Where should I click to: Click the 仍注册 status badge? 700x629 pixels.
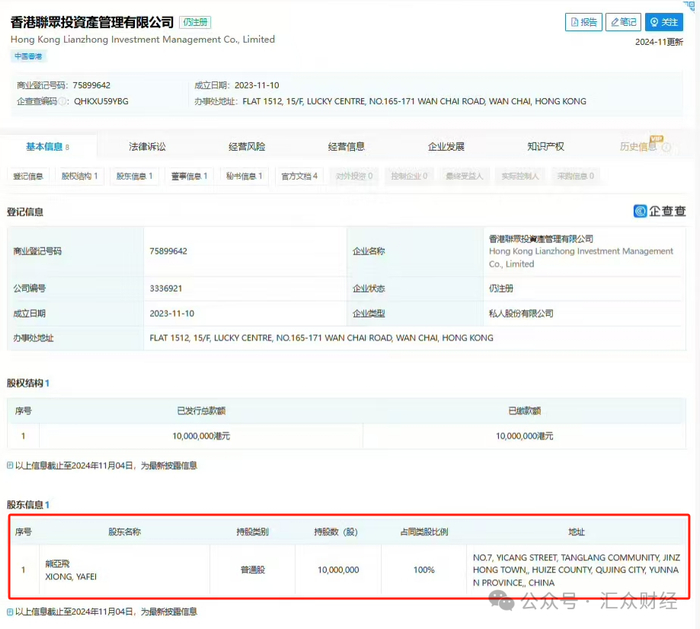click(x=196, y=22)
